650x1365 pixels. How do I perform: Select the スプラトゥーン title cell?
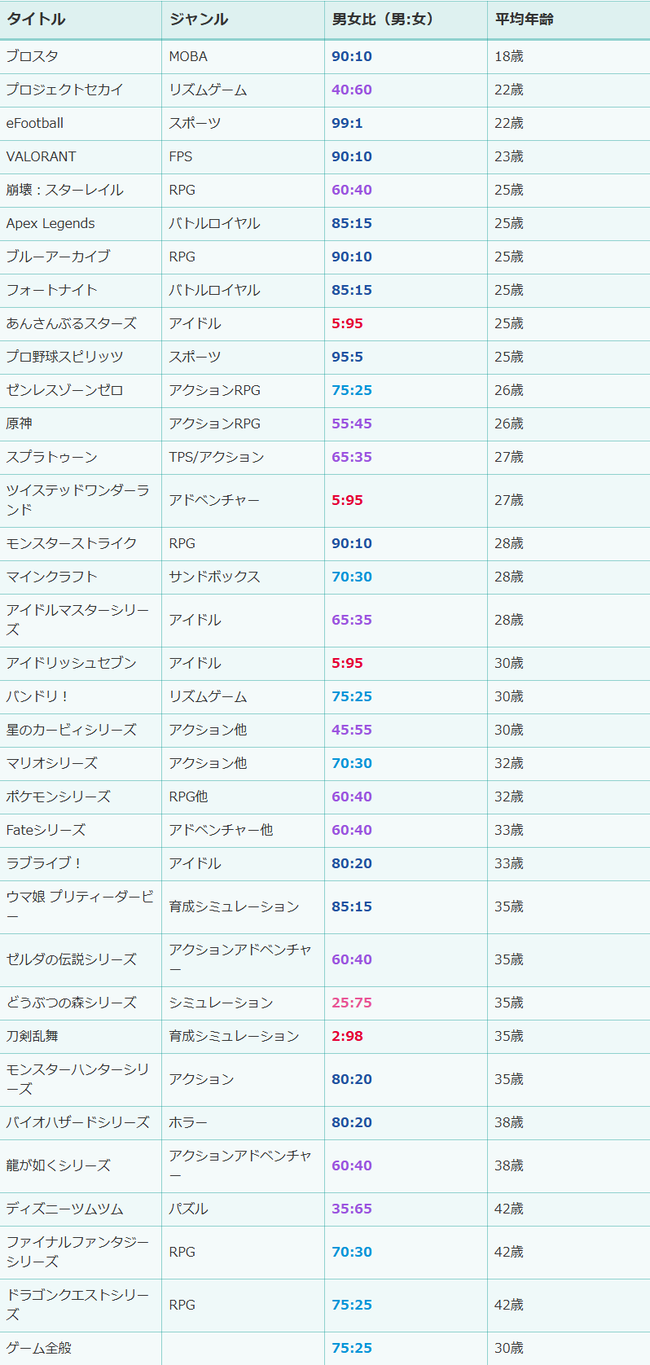[x=81, y=457]
